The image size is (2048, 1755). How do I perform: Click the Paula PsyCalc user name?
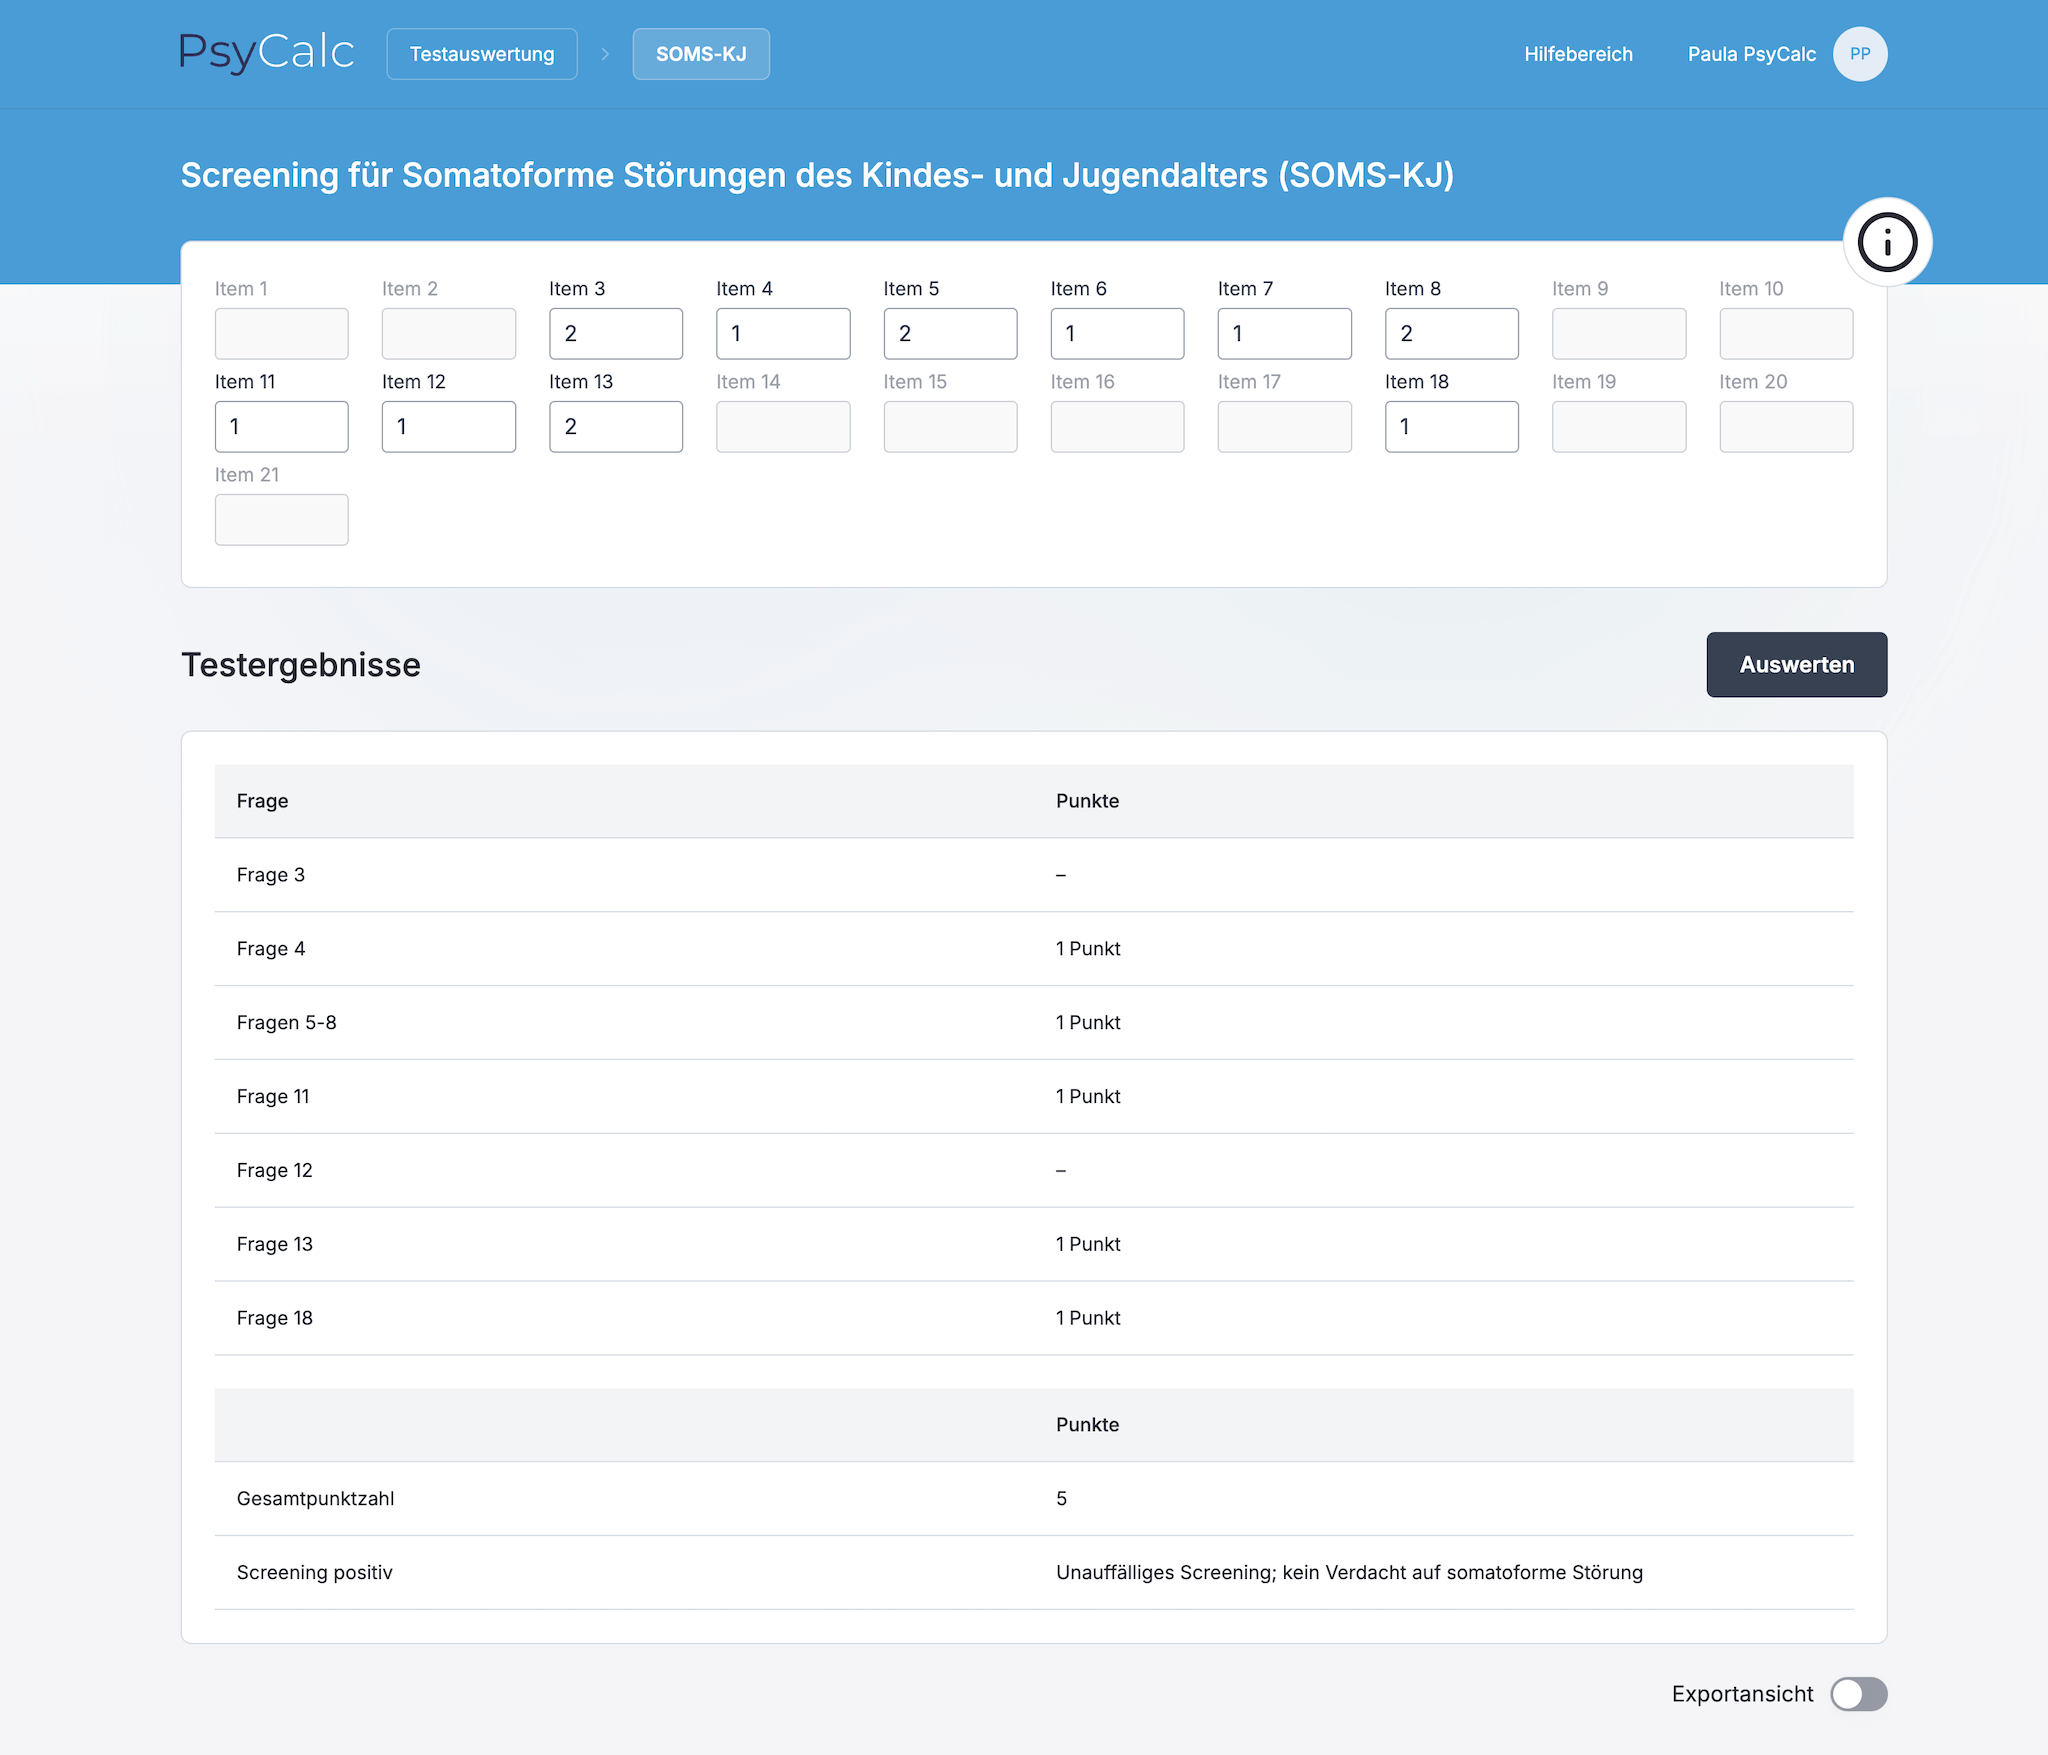click(x=1751, y=54)
